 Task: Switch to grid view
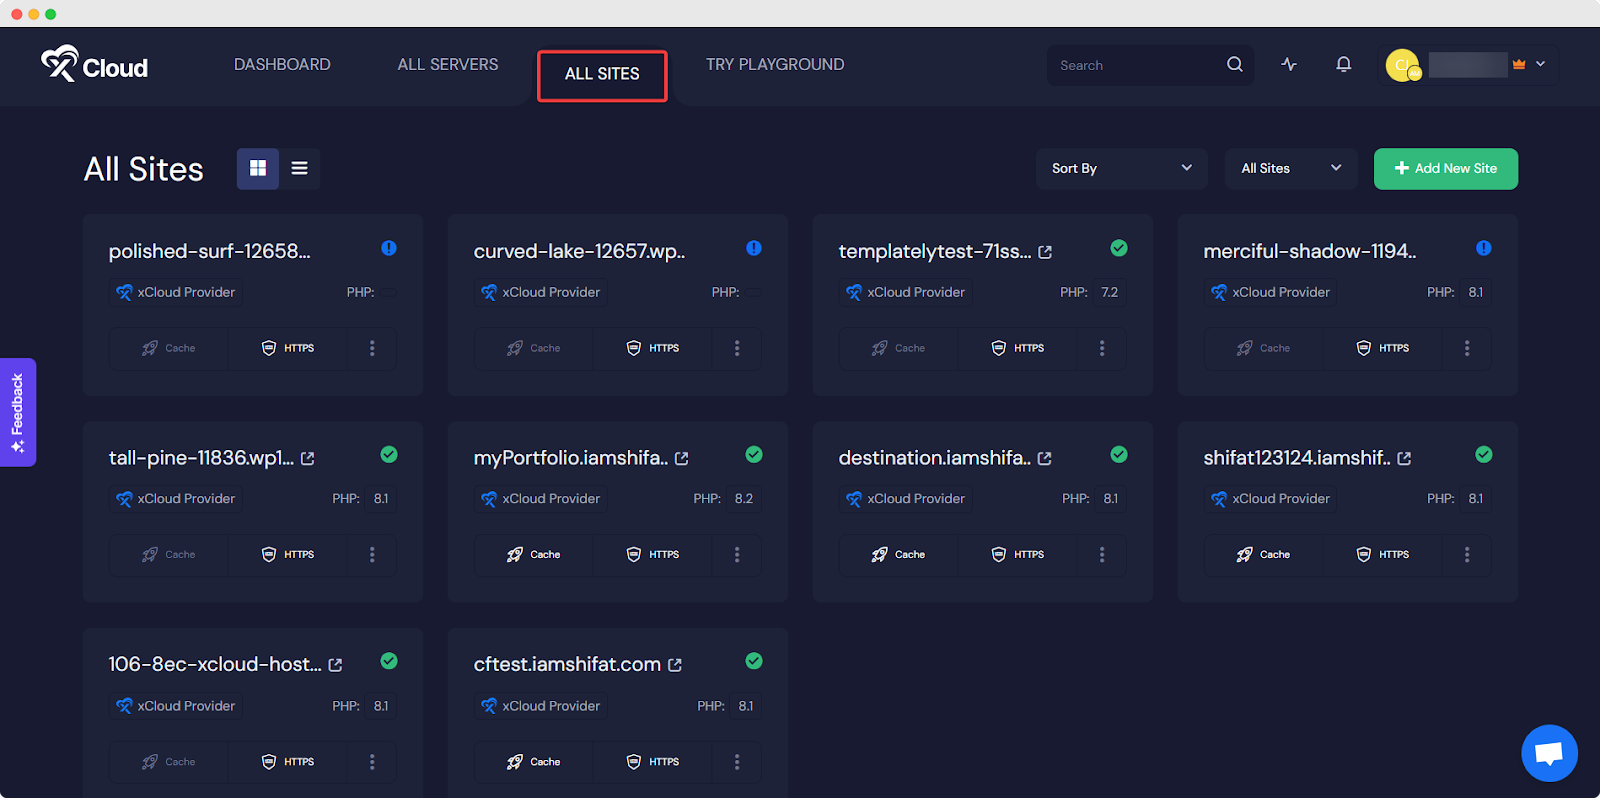[x=258, y=168]
